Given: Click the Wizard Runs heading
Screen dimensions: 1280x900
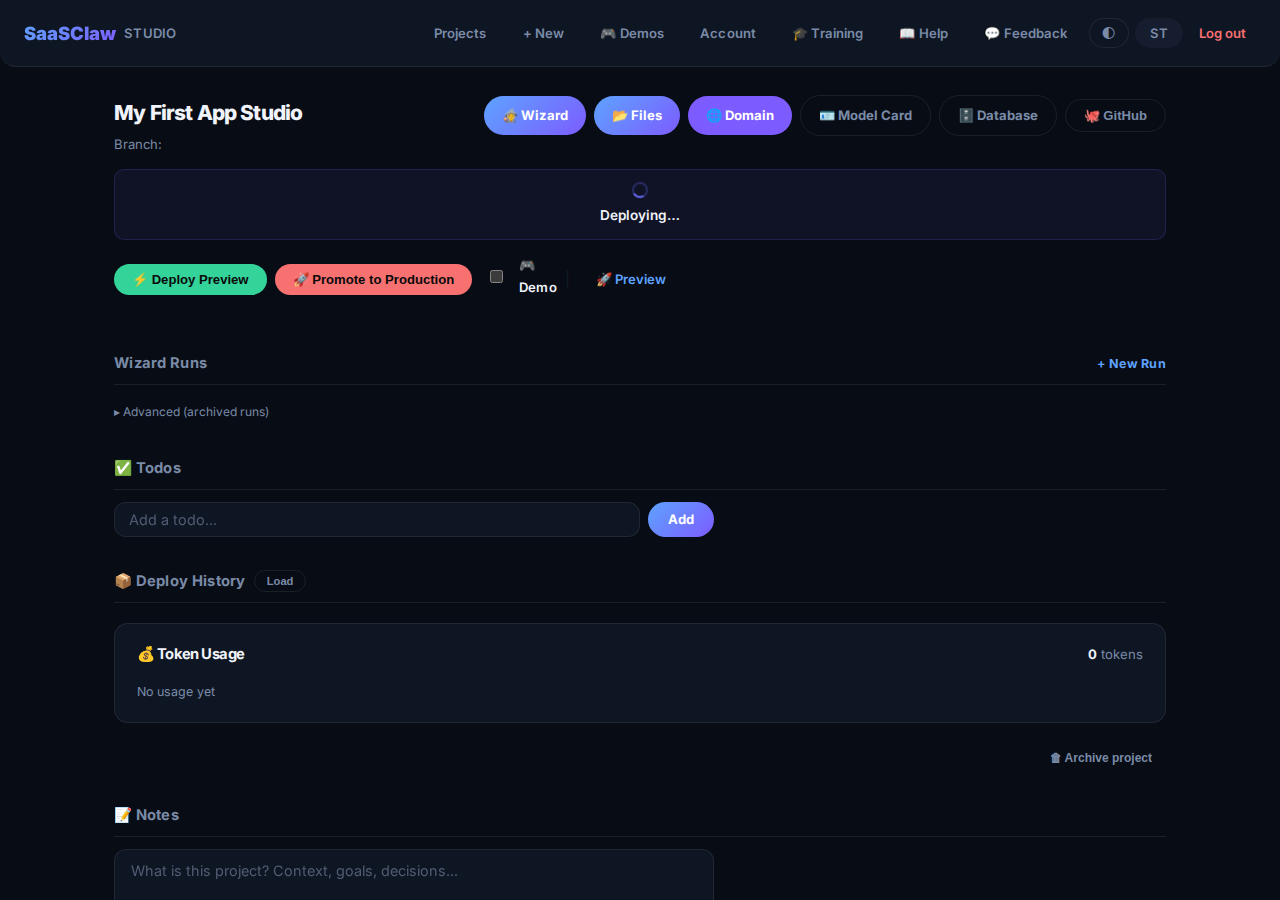Looking at the screenshot, I should click(161, 362).
